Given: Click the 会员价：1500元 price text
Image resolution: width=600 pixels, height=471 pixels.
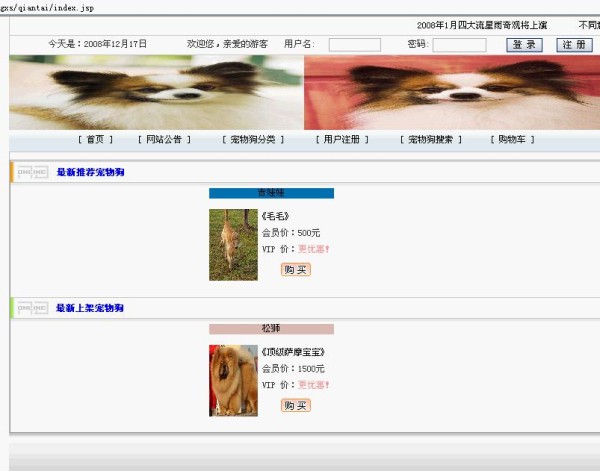Looking at the screenshot, I should point(293,368).
